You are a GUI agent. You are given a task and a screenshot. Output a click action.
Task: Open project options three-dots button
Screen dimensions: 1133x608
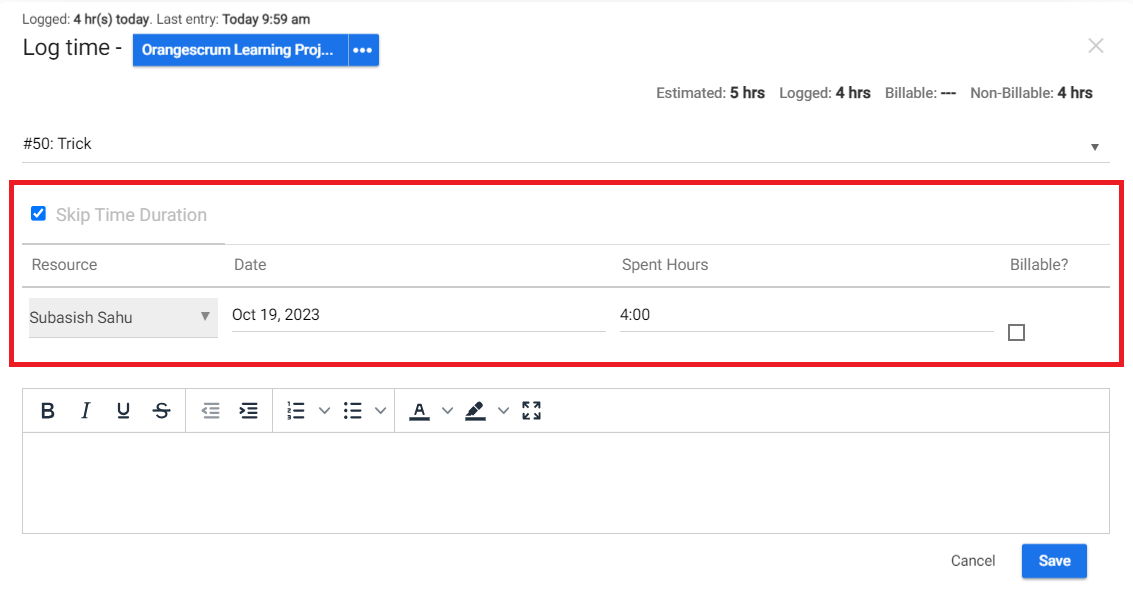point(363,50)
